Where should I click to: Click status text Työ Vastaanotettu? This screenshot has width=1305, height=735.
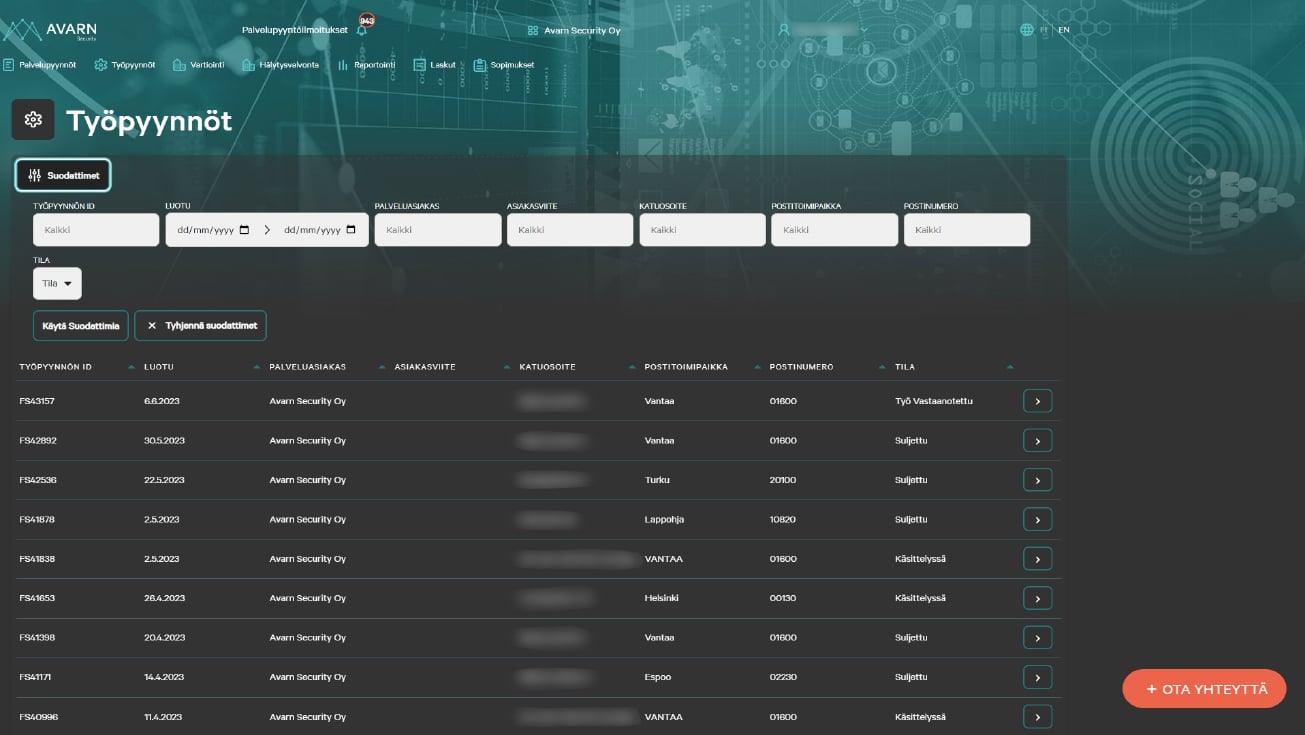[934, 401]
